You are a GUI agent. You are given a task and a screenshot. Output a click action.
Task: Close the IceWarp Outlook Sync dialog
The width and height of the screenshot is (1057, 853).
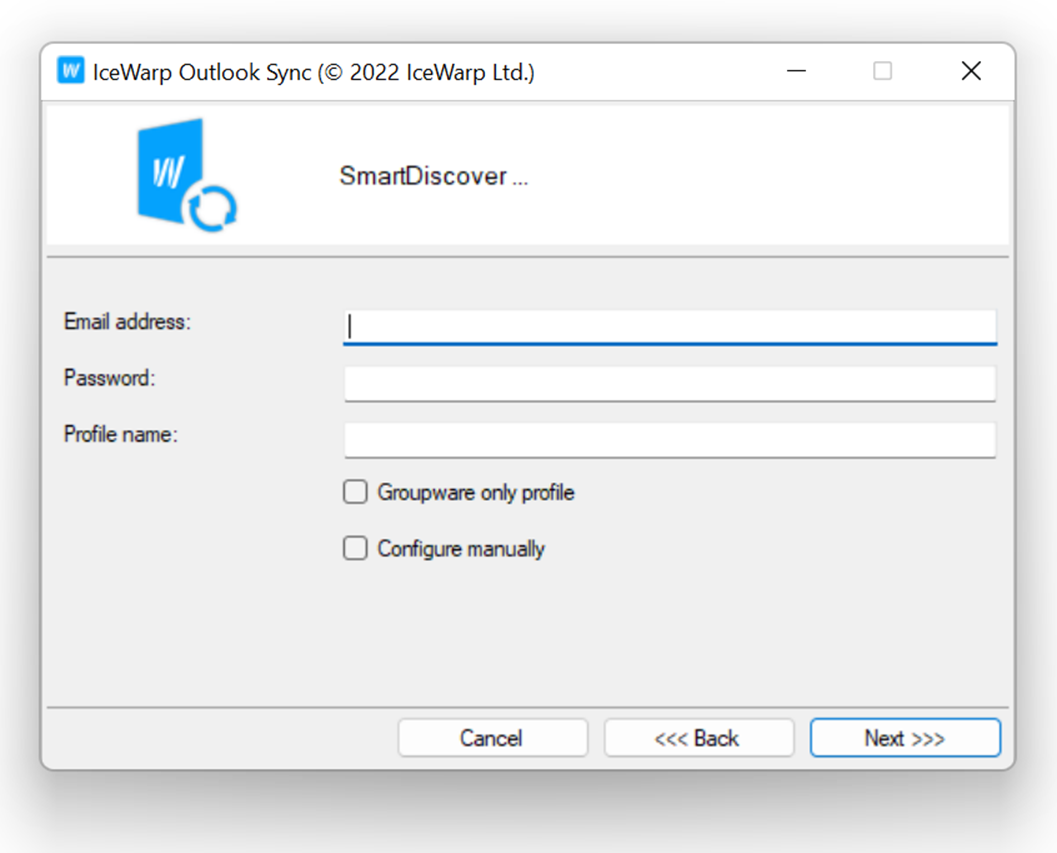(x=971, y=71)
